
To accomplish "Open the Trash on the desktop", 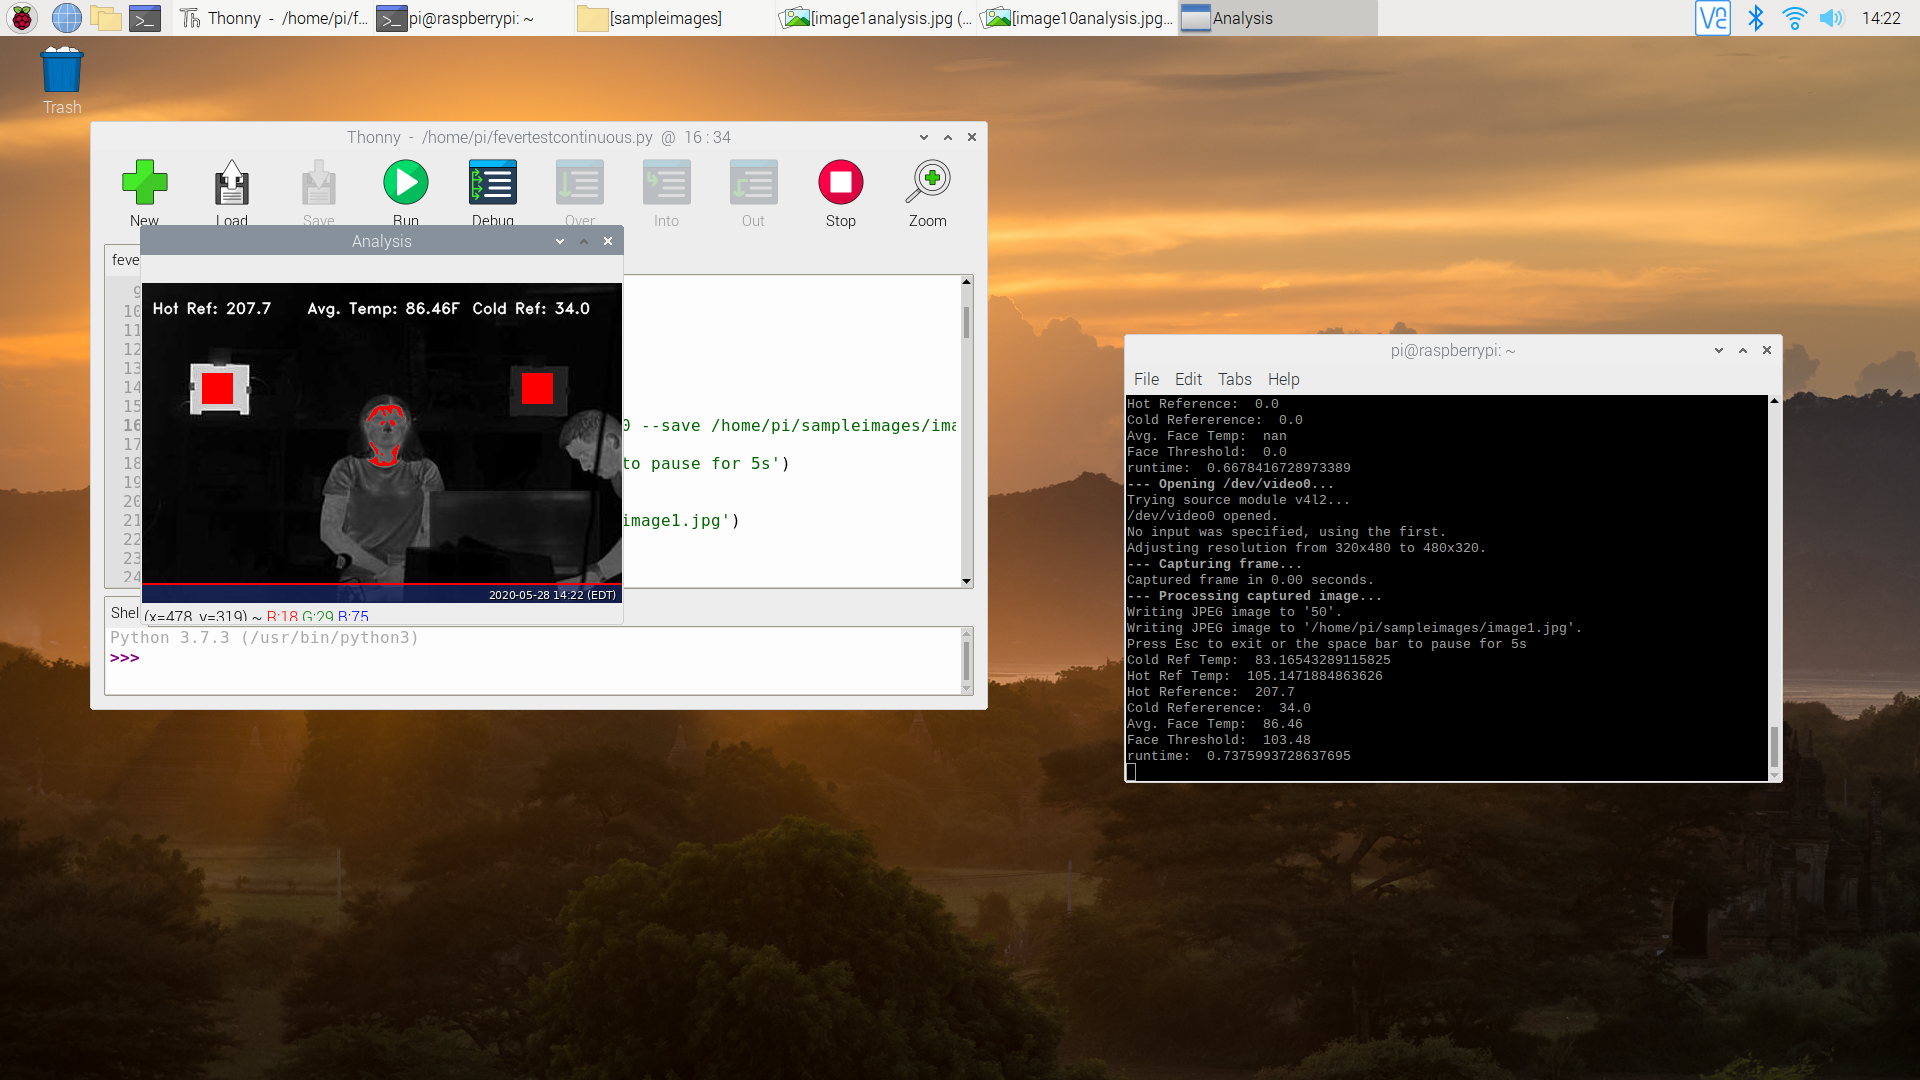I will [61, 72].
